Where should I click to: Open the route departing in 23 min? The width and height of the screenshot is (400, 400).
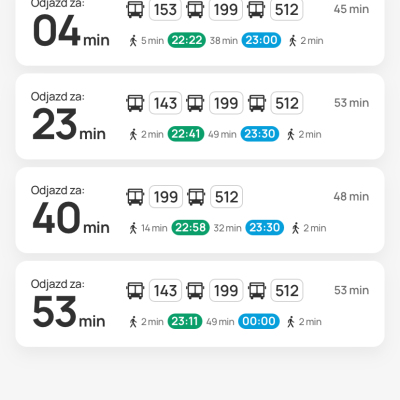pos(200,116)
